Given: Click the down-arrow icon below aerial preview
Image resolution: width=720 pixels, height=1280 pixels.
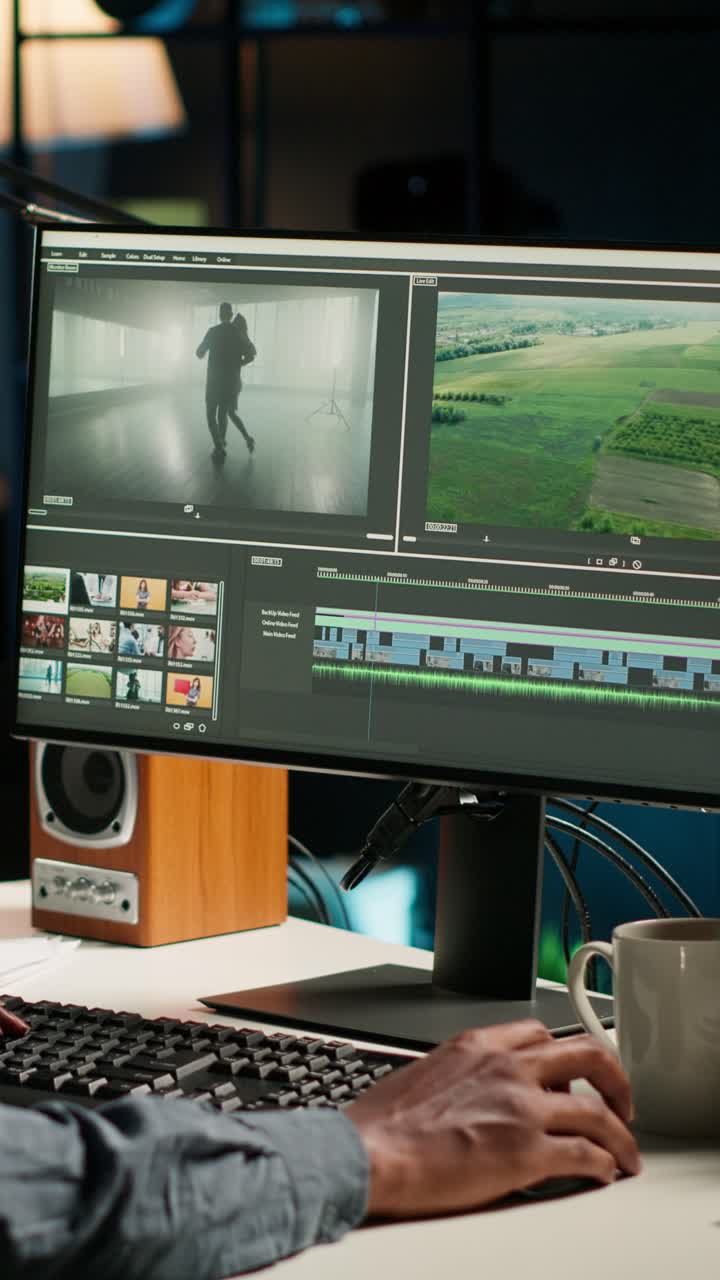Looking at the screenshot, I should coord(486,539).
